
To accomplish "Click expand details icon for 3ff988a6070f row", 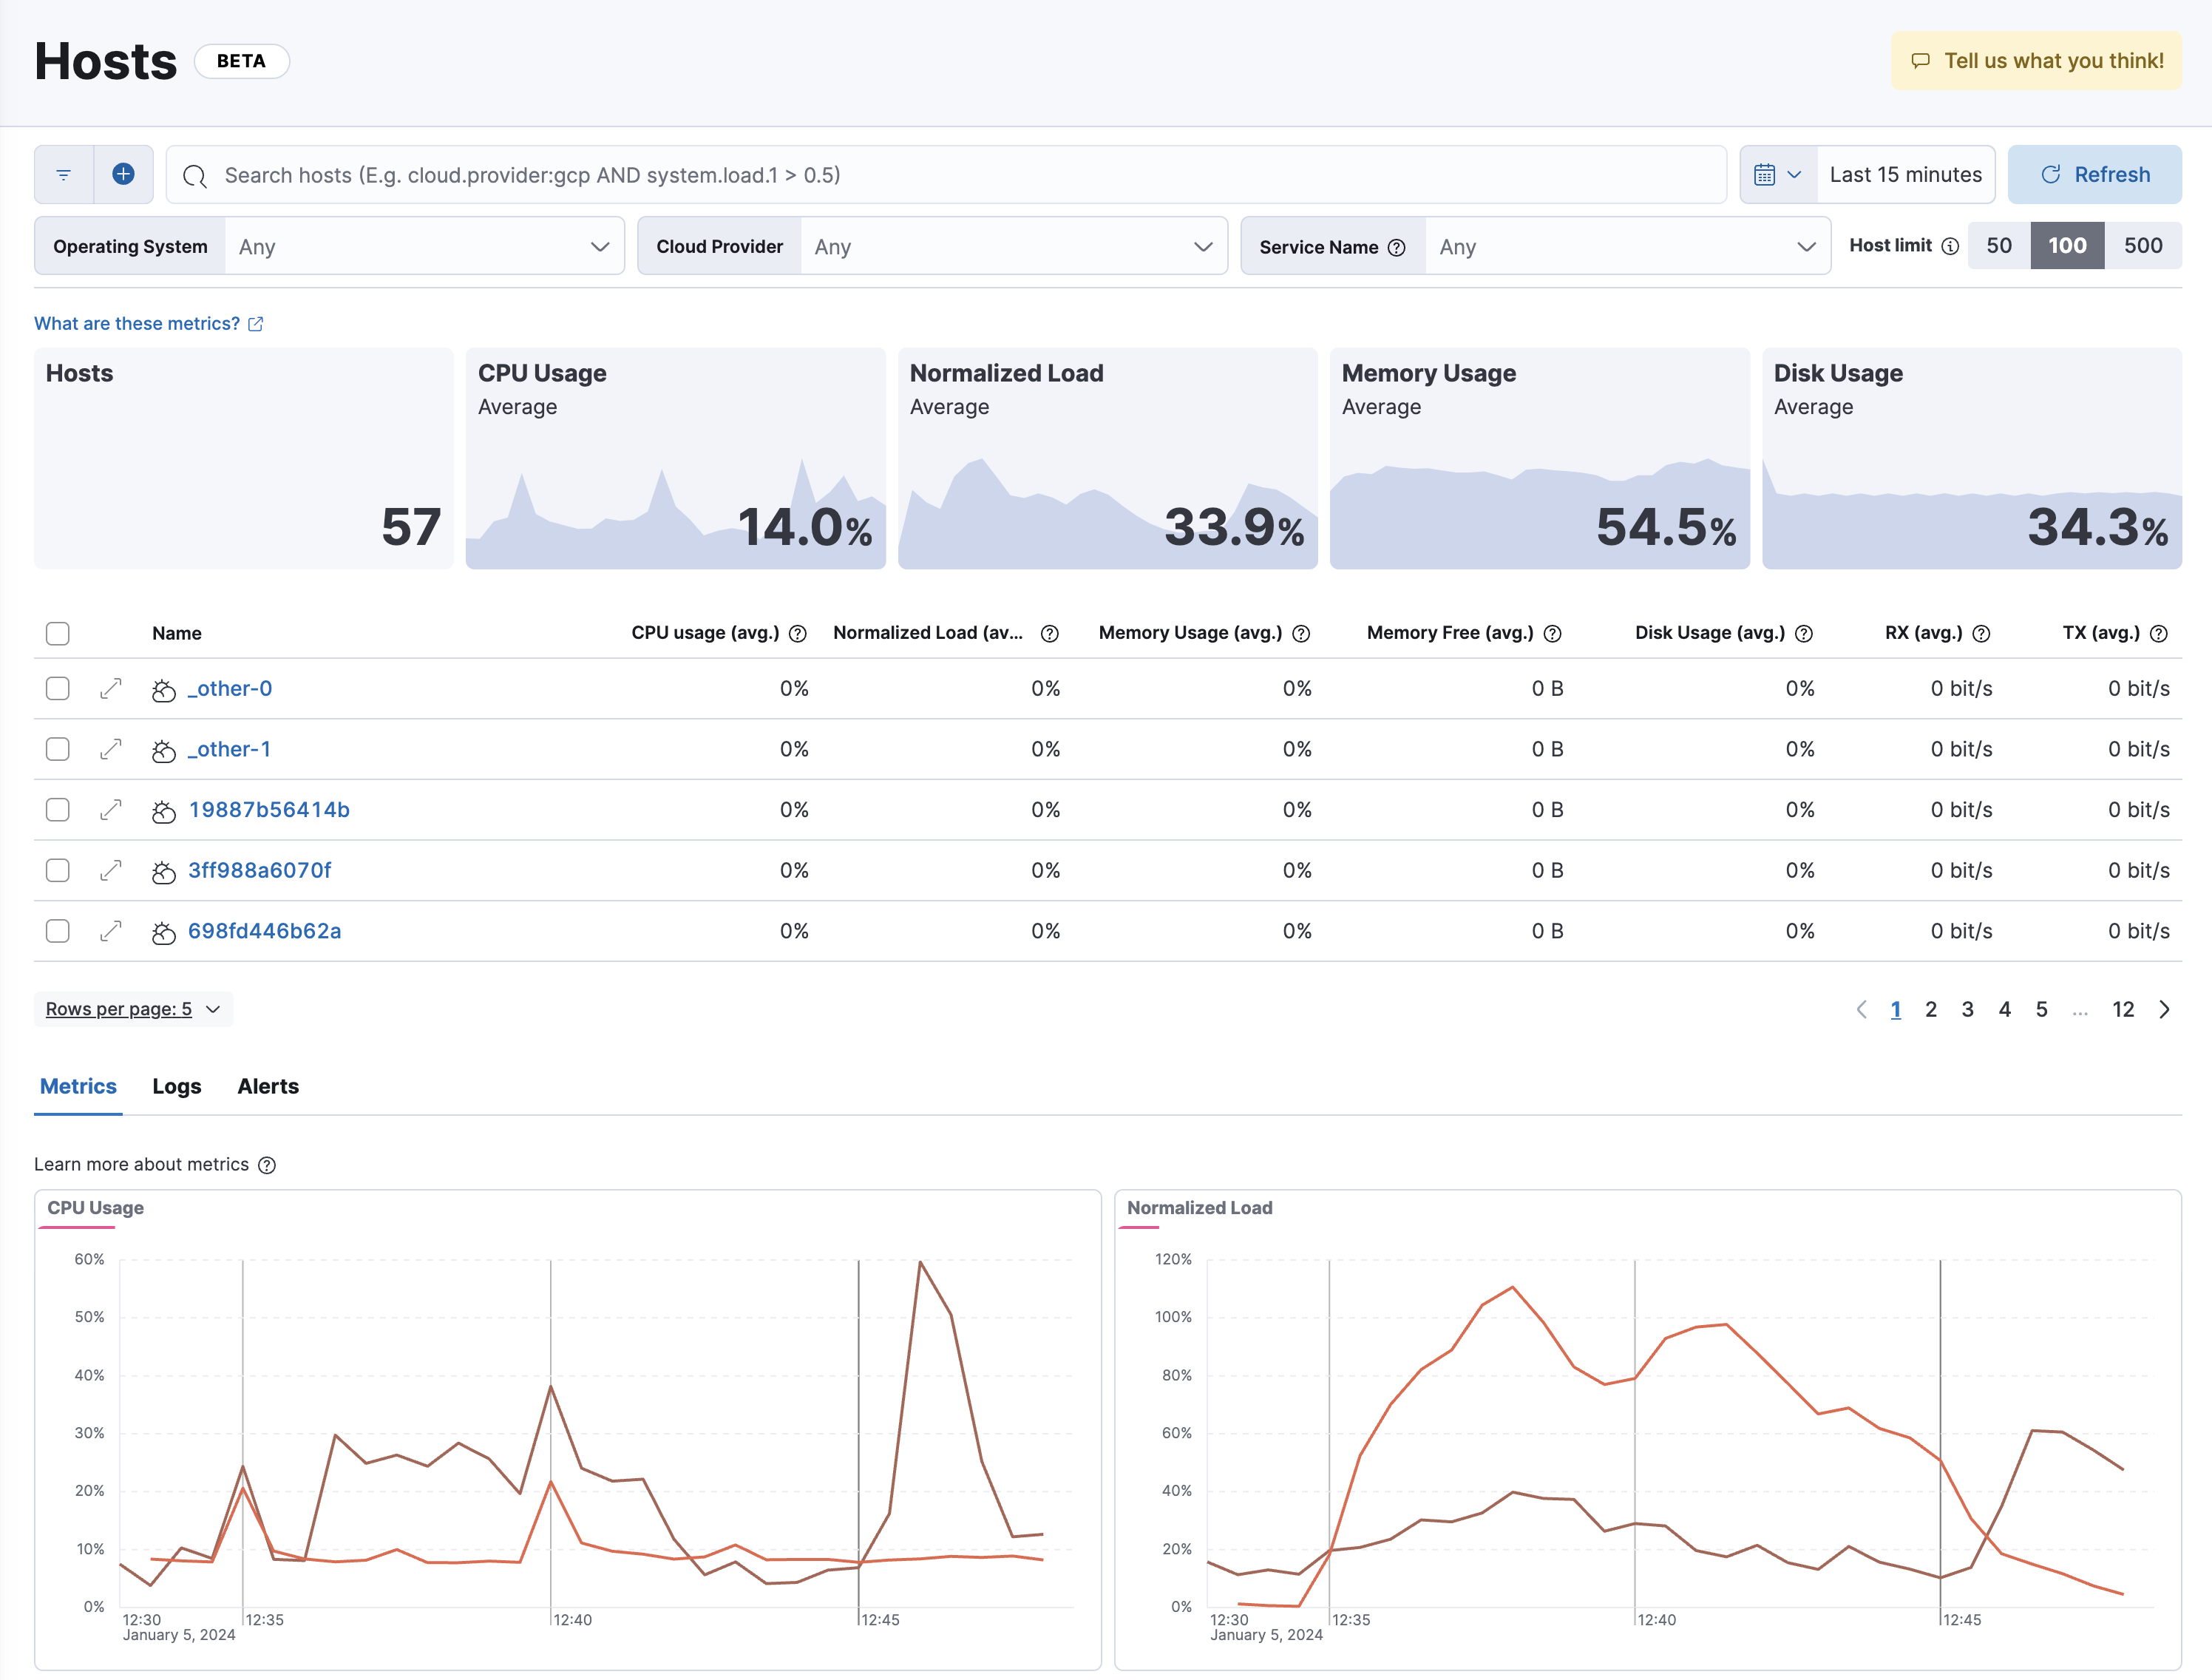I will [111, 870].
